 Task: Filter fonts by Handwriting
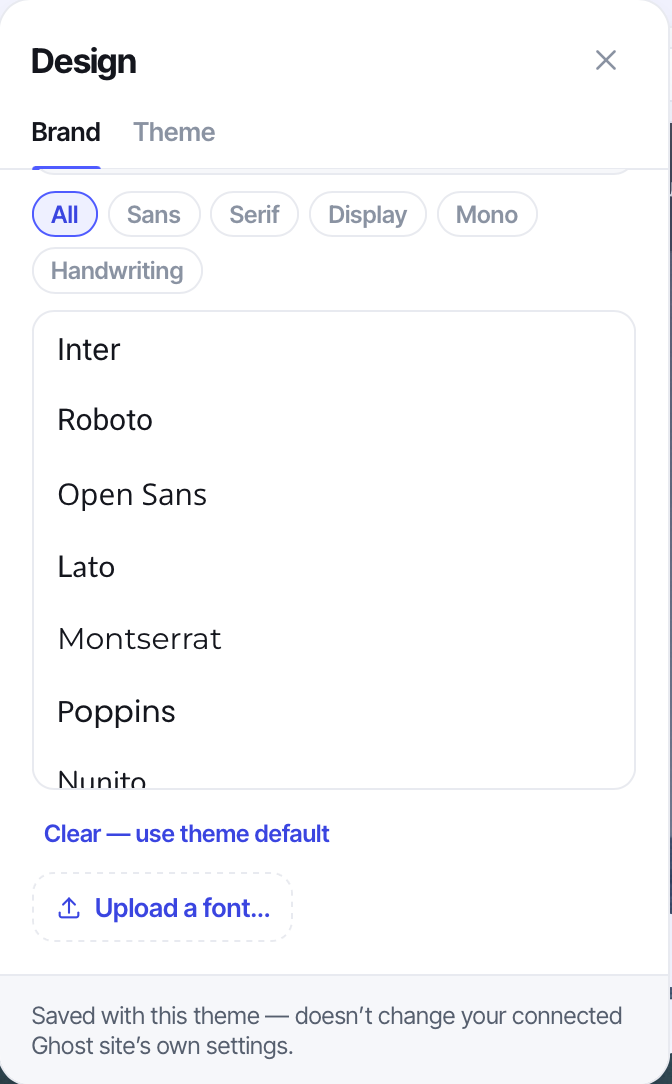coord(118,270)
